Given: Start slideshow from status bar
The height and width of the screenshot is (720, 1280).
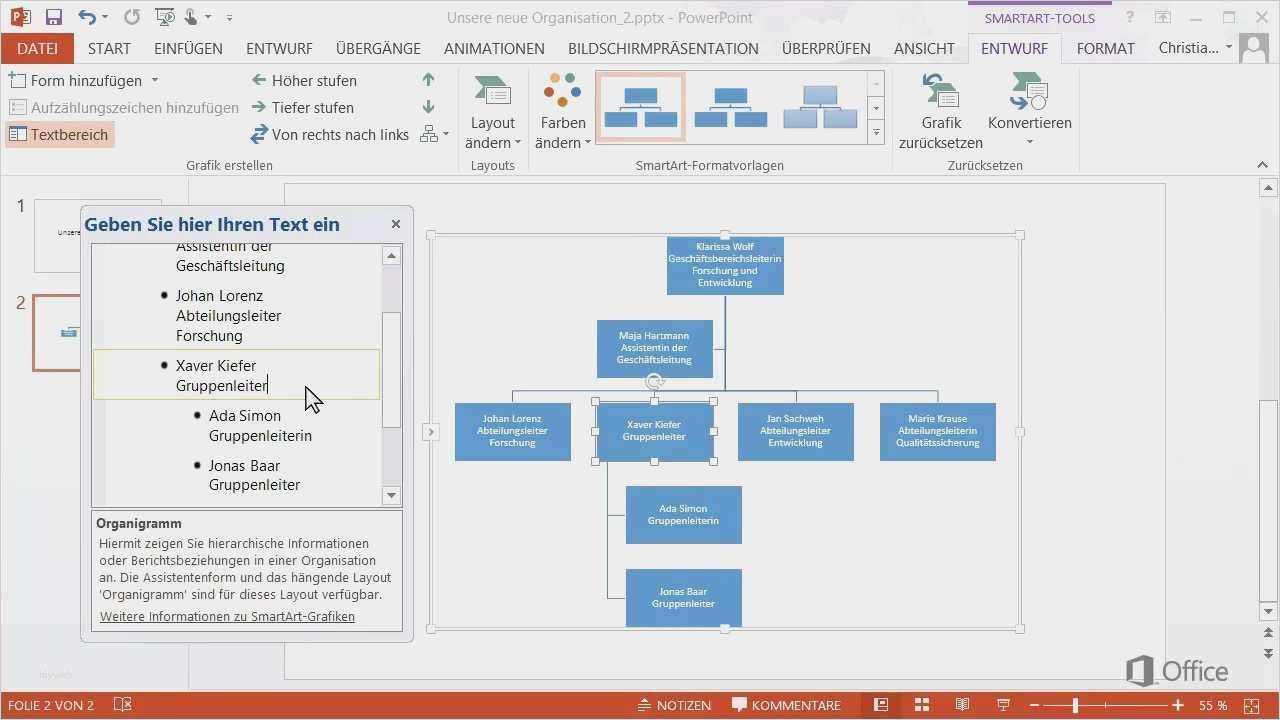Looking at the screenshot, I should (1004, 705).
